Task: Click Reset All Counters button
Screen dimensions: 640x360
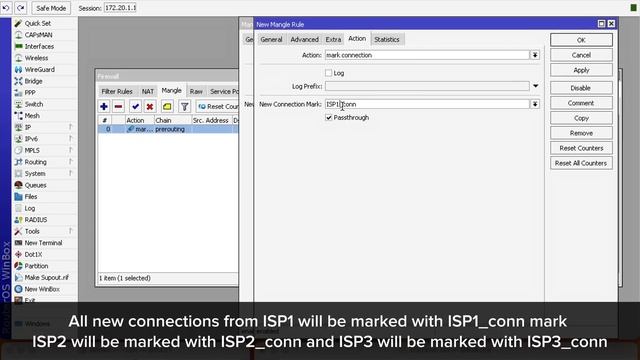Action: click(x=581, y=163)
